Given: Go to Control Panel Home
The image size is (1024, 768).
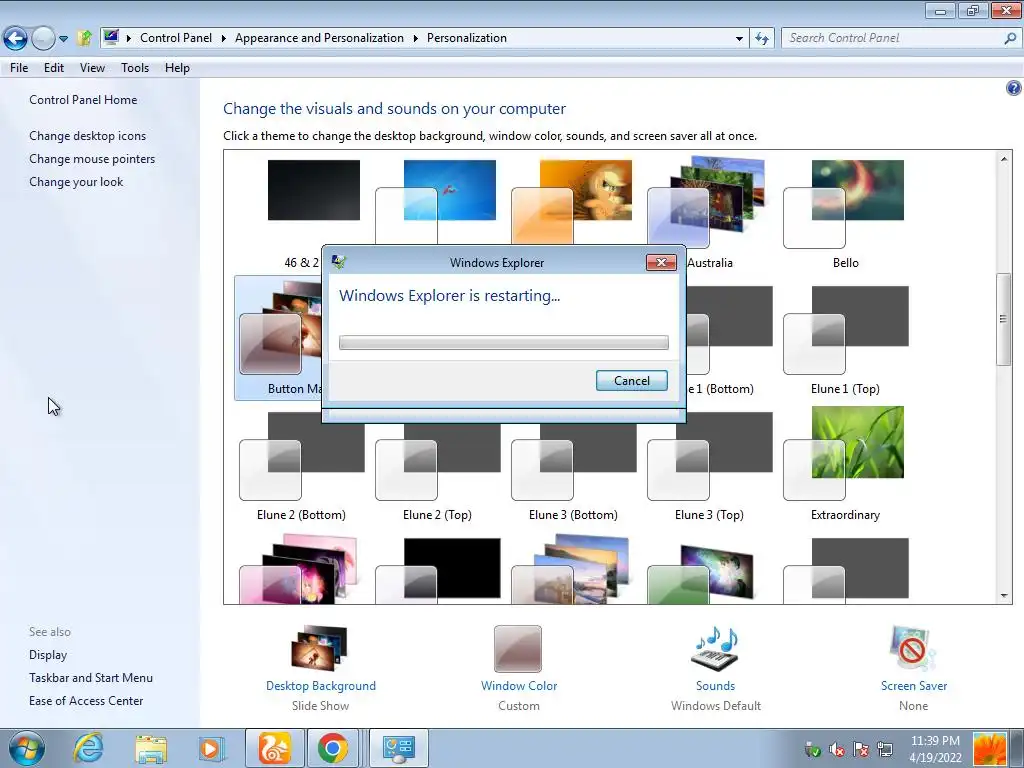Looking at the screenshot, I should tap(83, 100).
